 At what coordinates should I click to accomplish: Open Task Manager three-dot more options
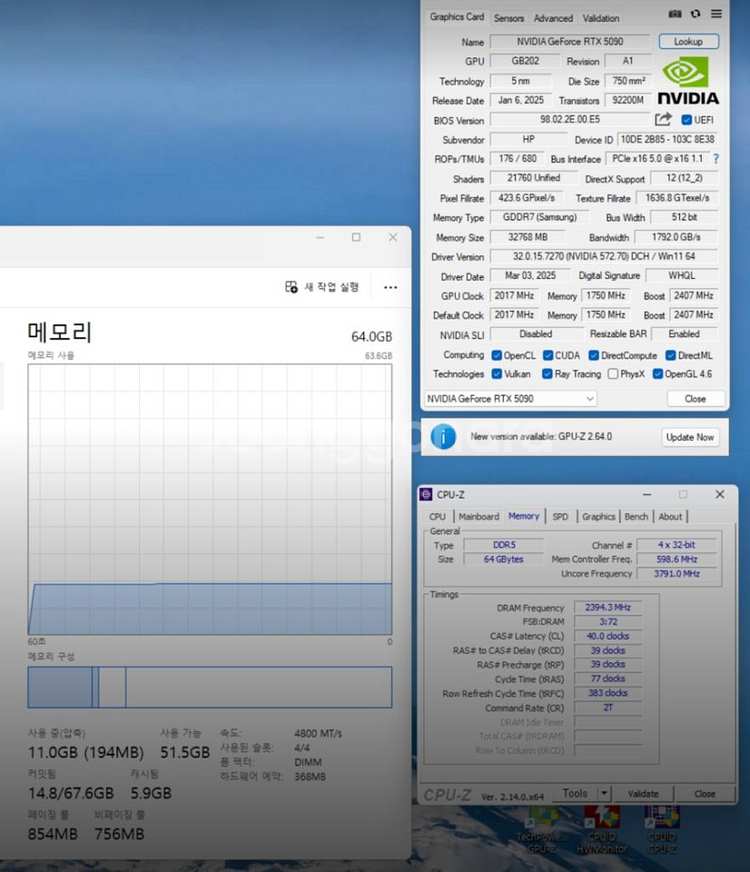click(390, 288)
